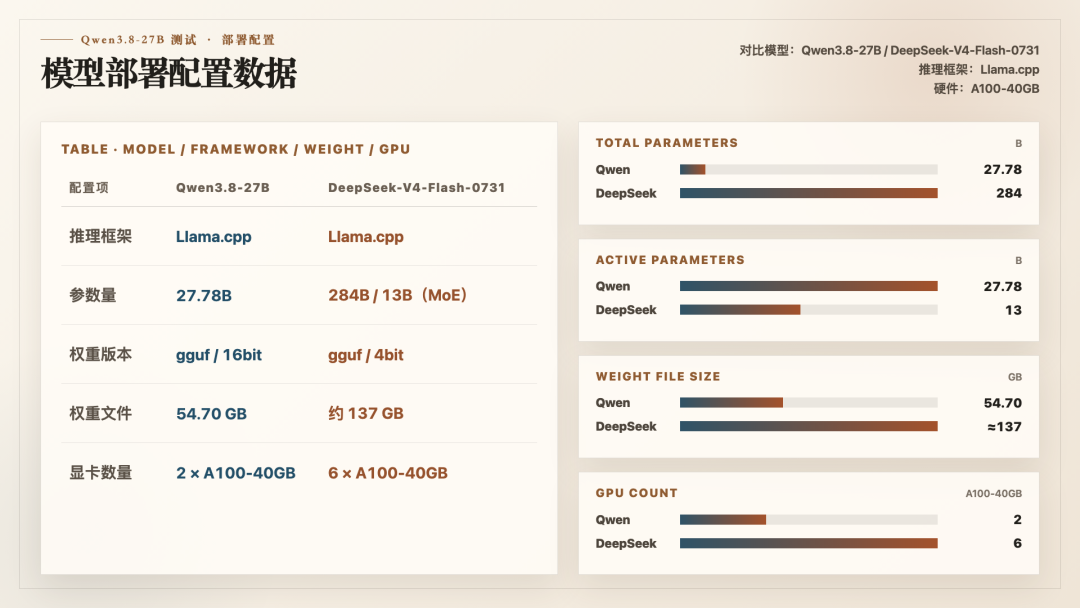Click the DeepSeek bar in Weight File Size
The width and height of the screenshot is (1080, 608).
pos(809,427)
